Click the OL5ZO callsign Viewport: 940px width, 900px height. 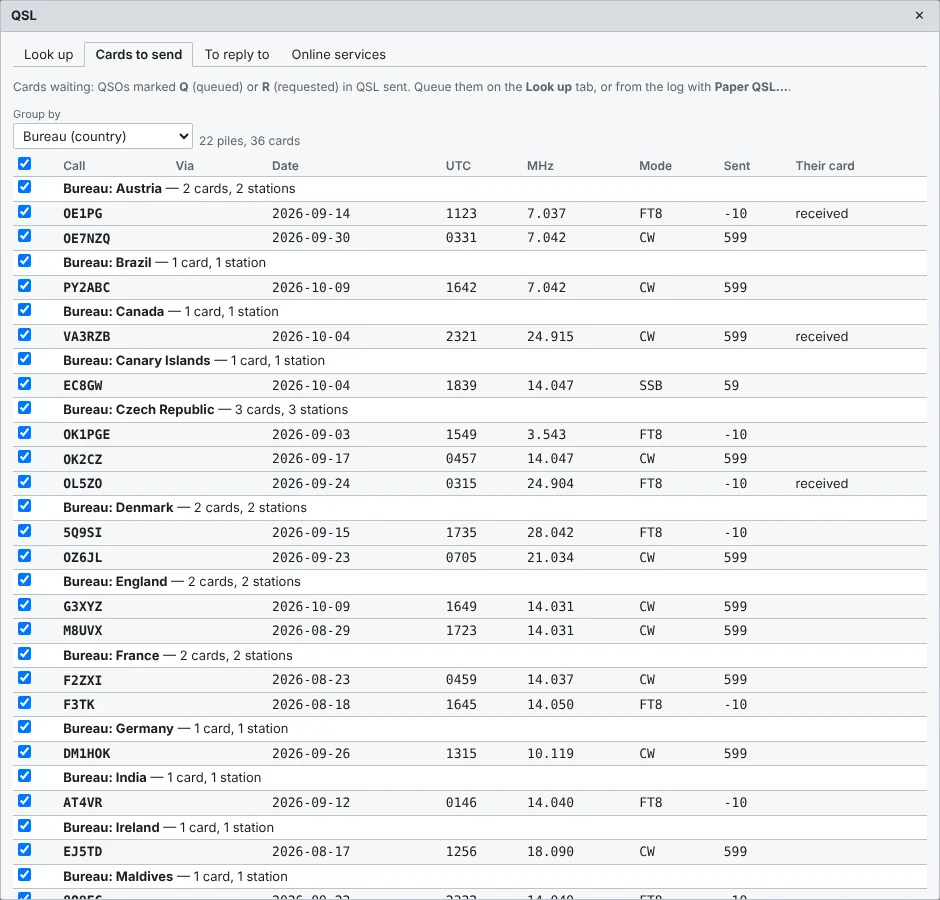click(83, 483)
